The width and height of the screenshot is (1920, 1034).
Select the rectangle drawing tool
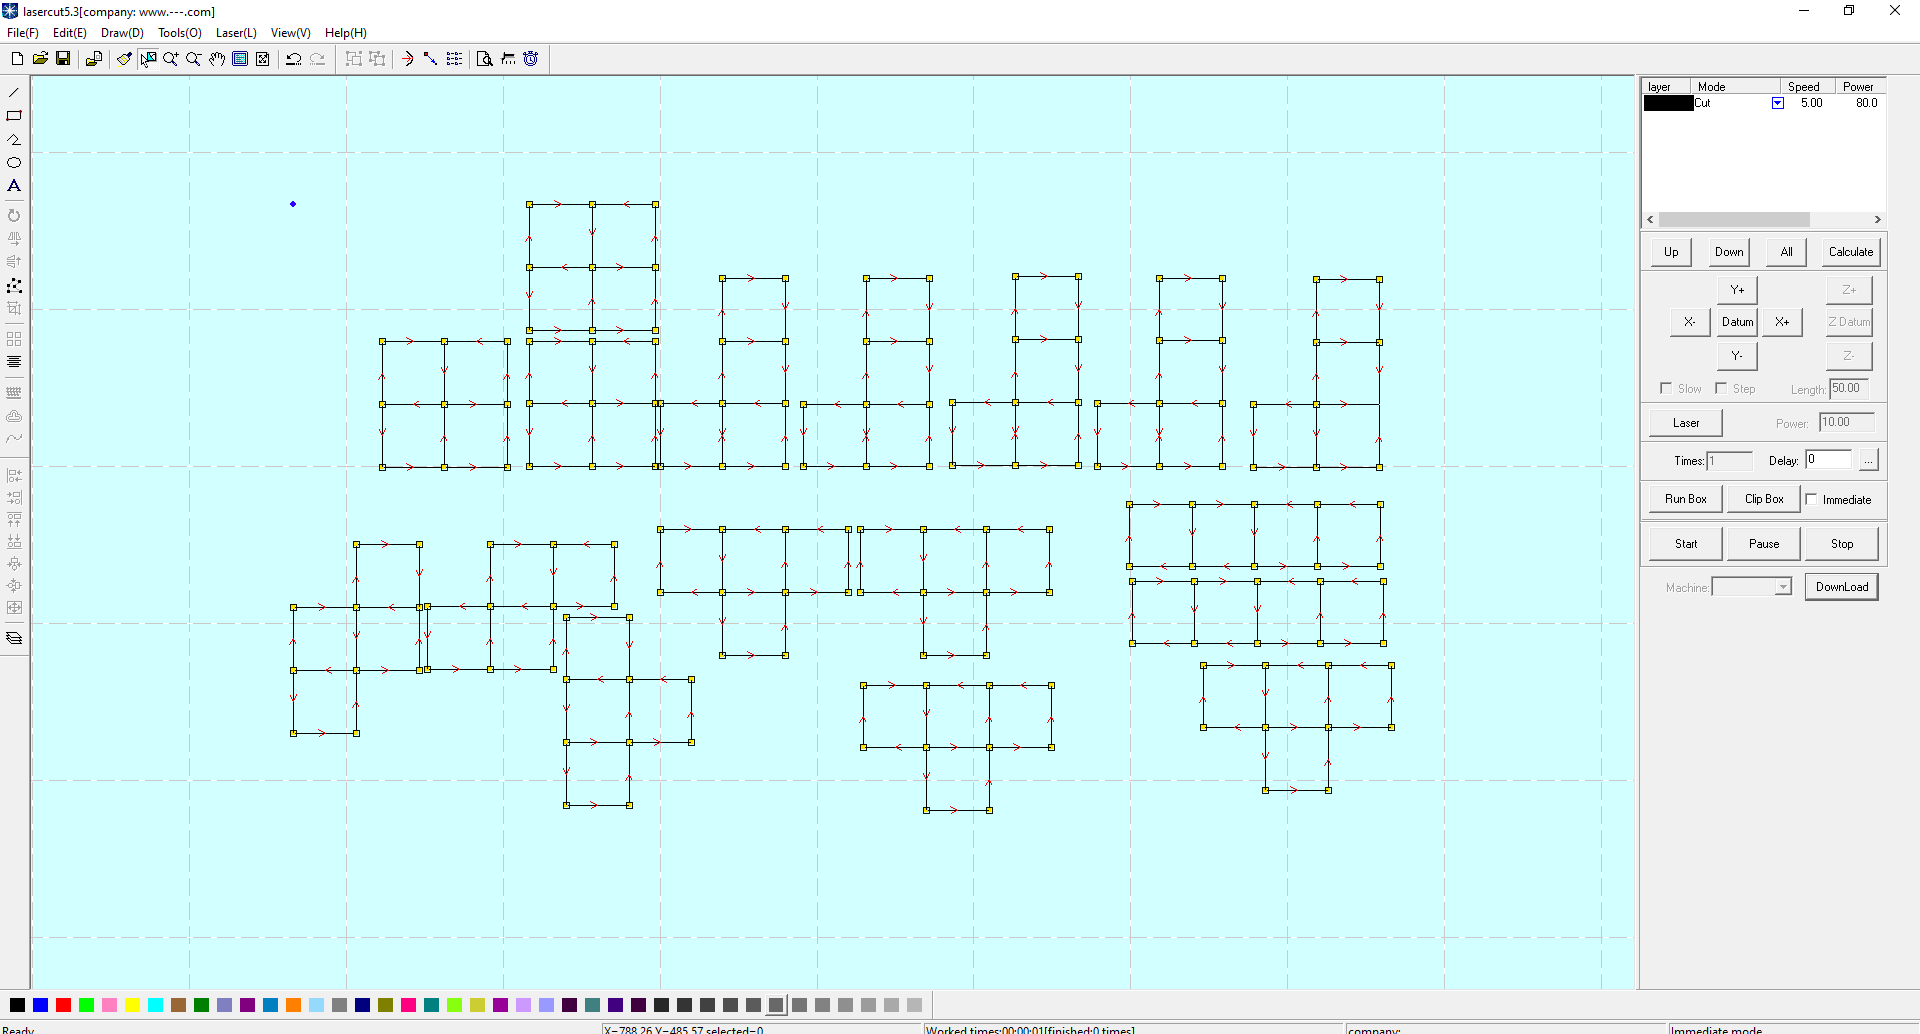click(14, 116)
